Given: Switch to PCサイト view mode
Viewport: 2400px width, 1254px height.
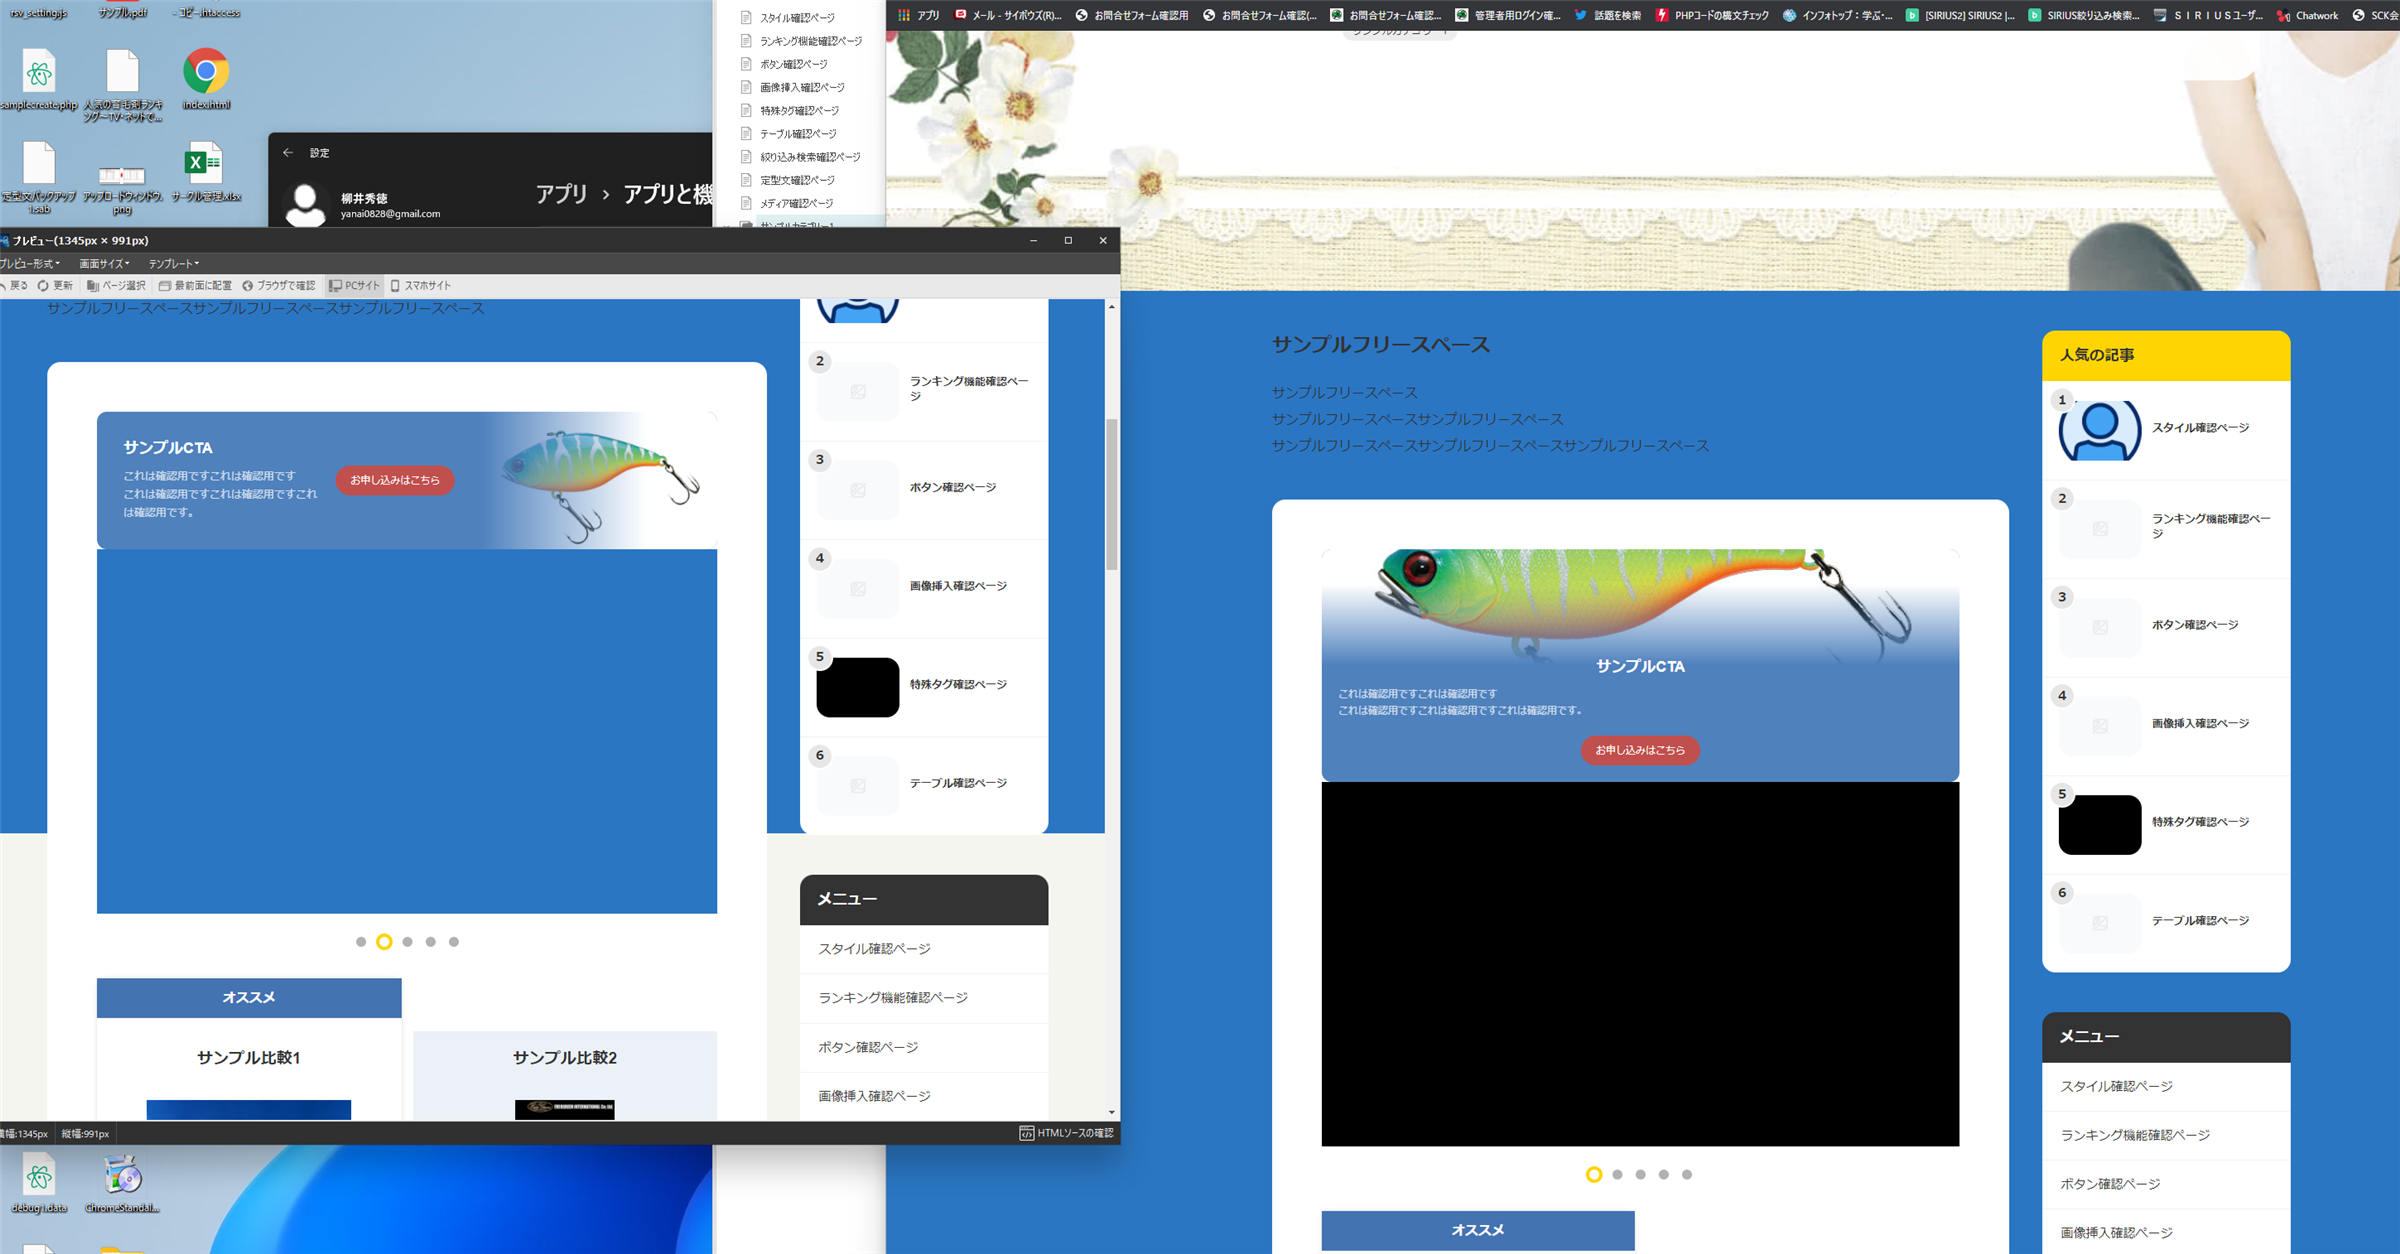Looking at the screenshot, I should (355, 286).
